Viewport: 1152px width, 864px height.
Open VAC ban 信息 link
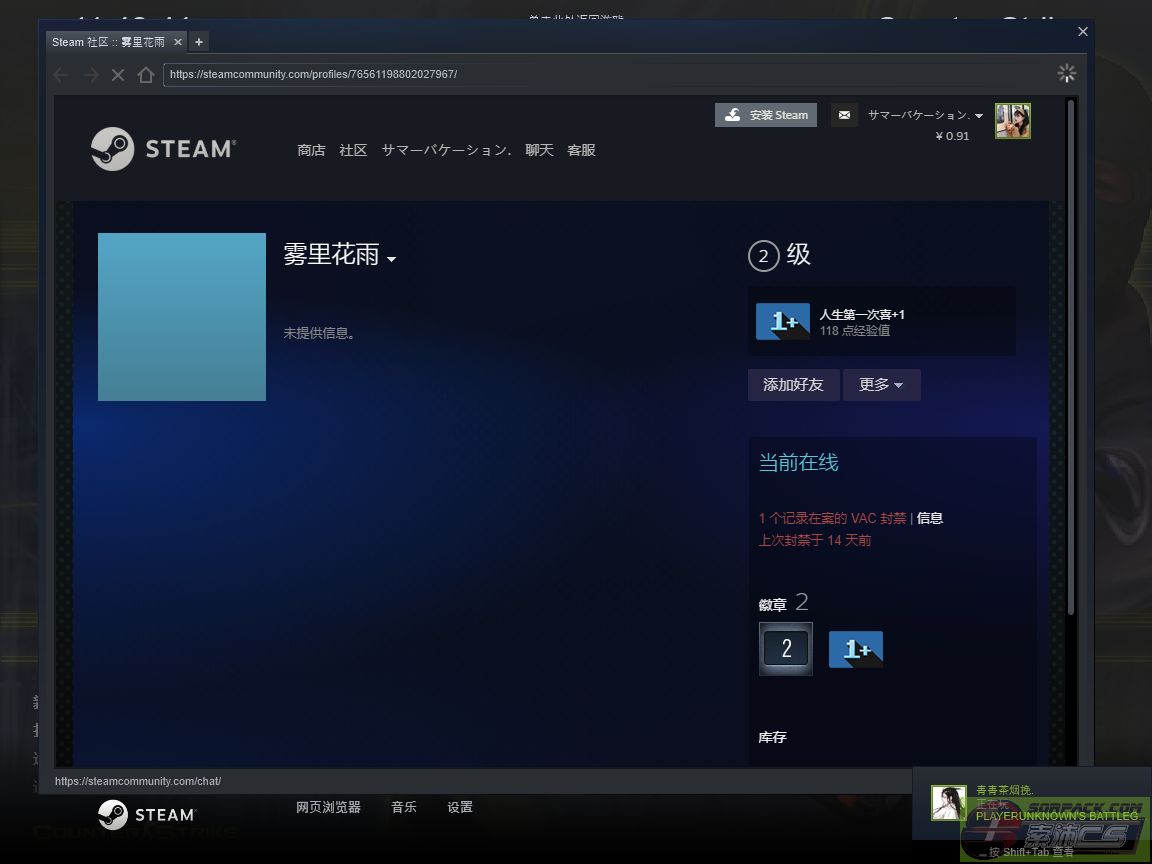pyautogui.click(x=930, y=518)
